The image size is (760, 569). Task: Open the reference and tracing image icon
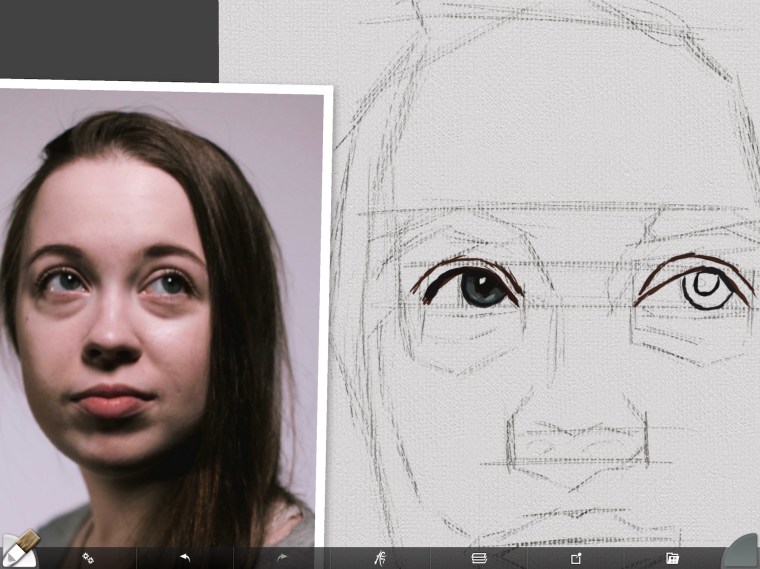(576, 558)
